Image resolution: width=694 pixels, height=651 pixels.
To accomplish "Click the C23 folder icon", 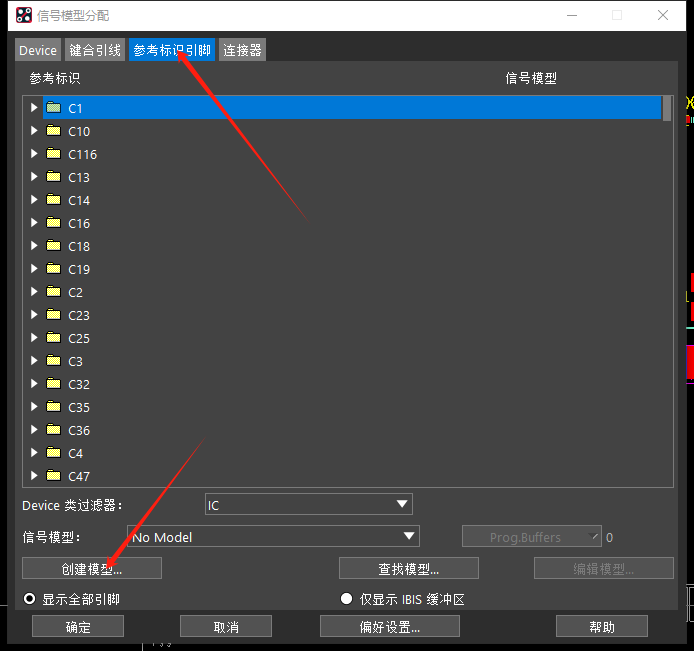I will [54, 315].
